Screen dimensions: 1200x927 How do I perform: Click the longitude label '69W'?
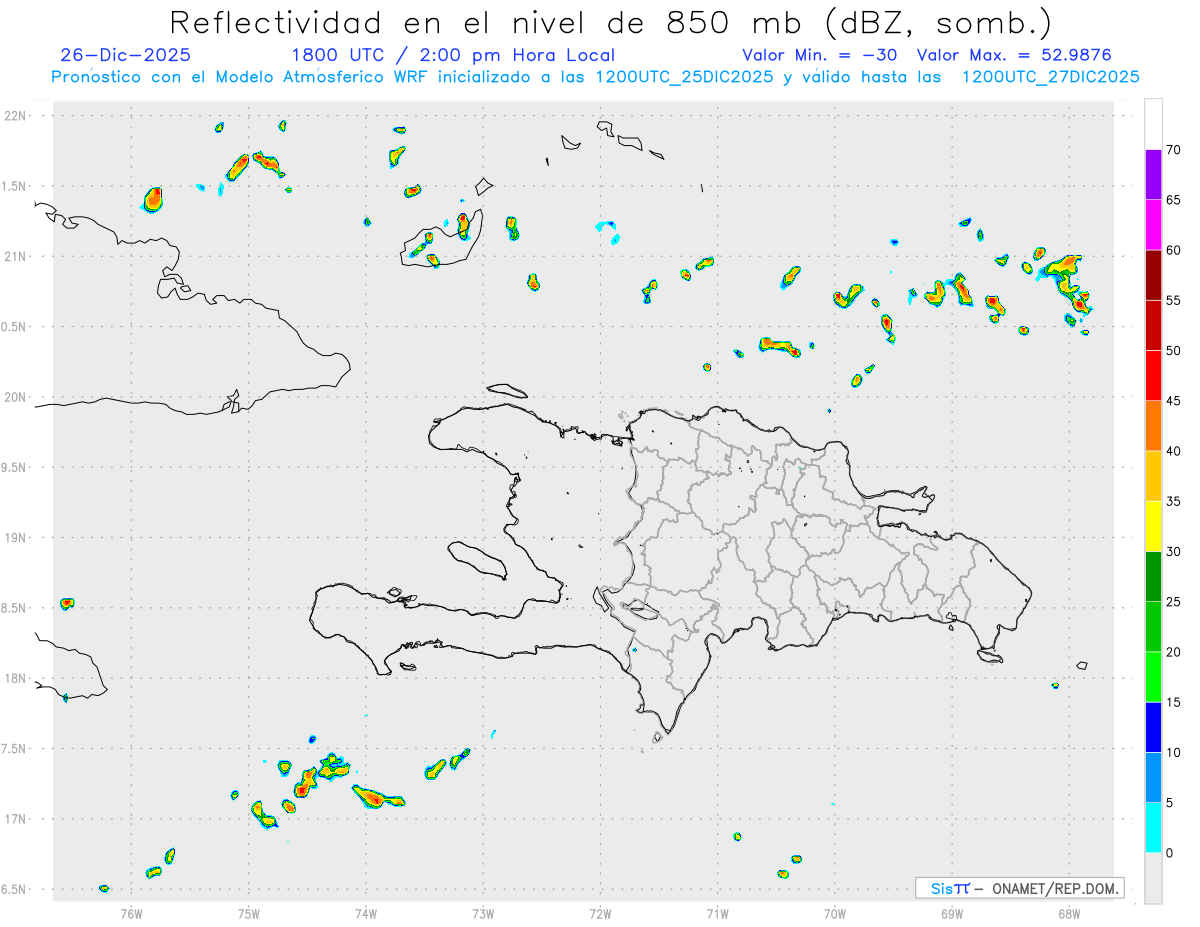[x=952, y=913]
